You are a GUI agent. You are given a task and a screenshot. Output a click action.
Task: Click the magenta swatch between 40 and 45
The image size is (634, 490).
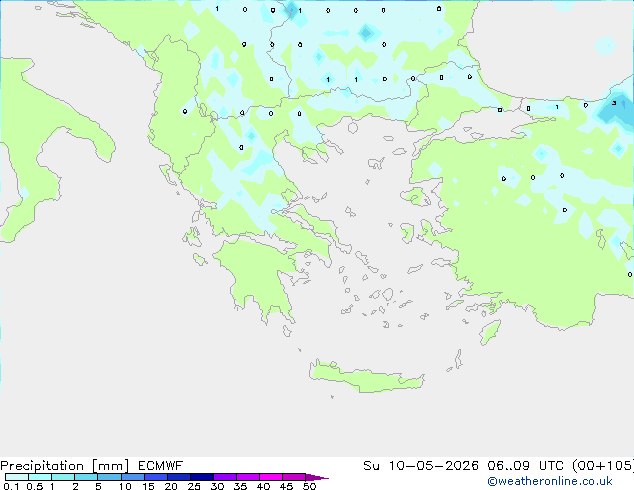pos(271,477)
